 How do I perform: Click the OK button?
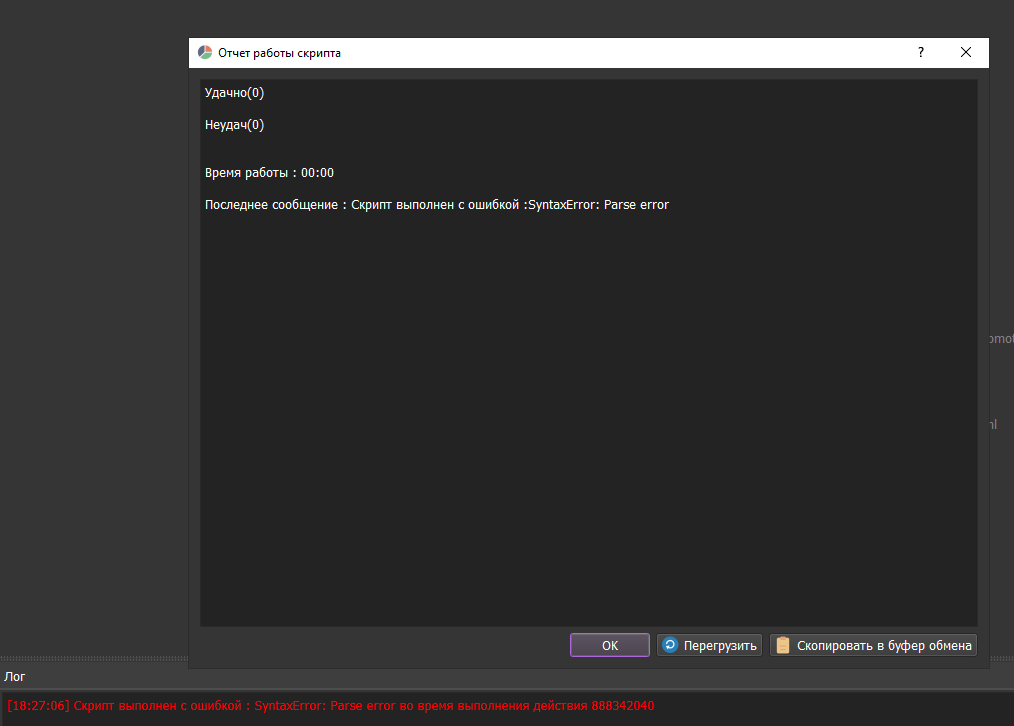coord(610,646)
